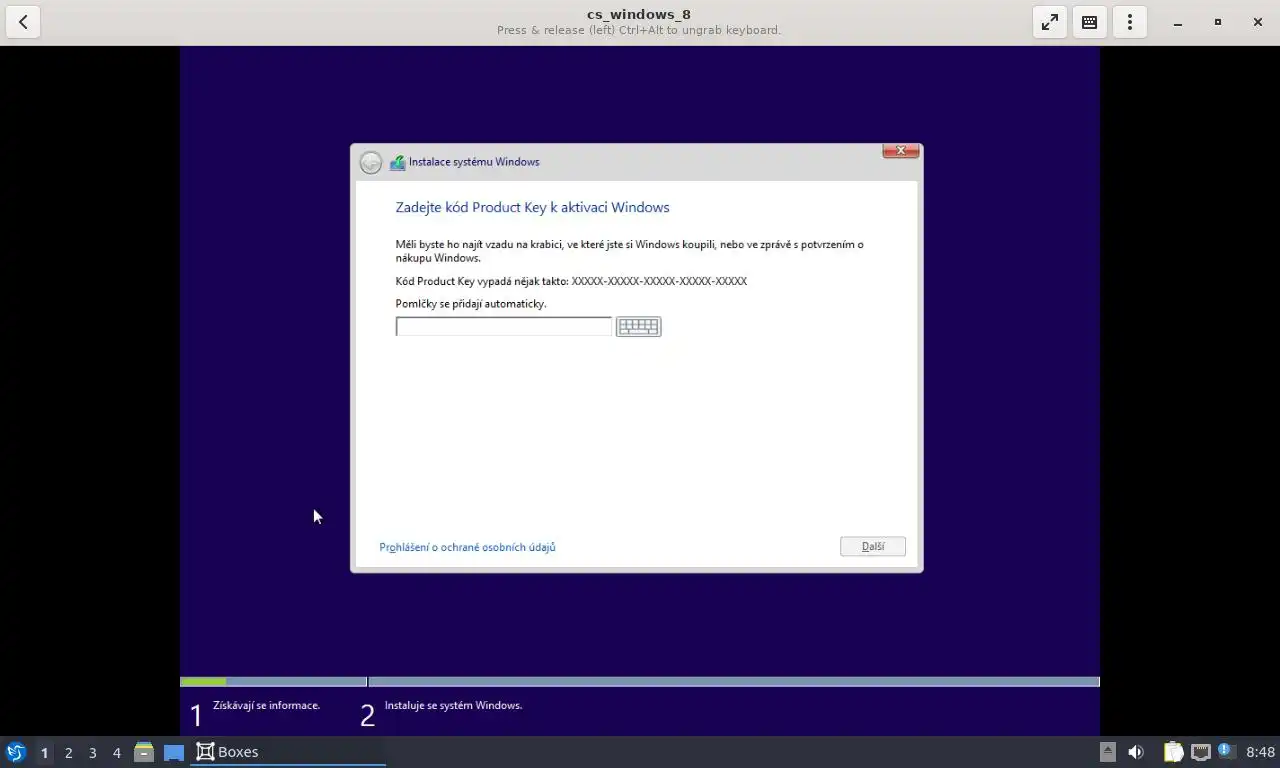The image size is (1280, 768).
Task: Switch to workspace 4
Action: click(x=116, y=752)
